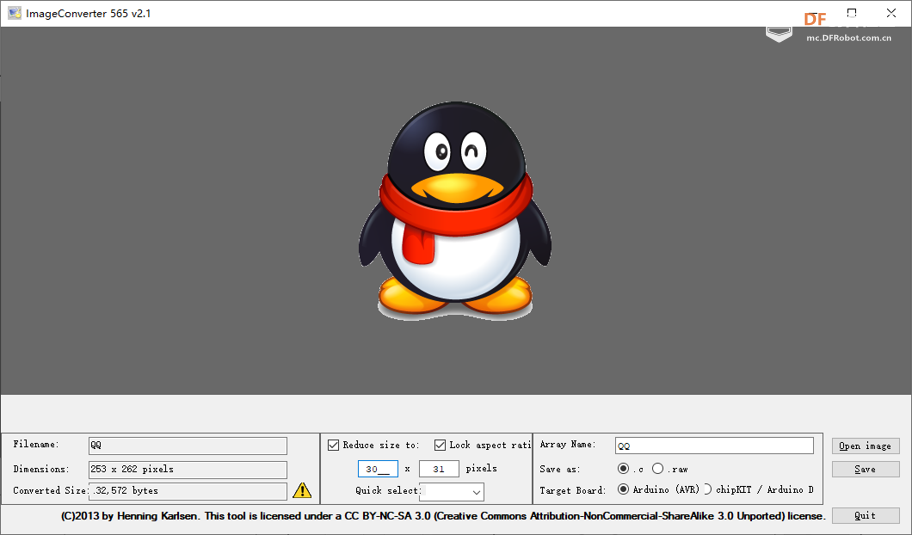Image resolution: width=912 pixels, height=535 pixels.
Task: Toggle the Lock aspect ratio checkbox
Action: coord(440,445)
